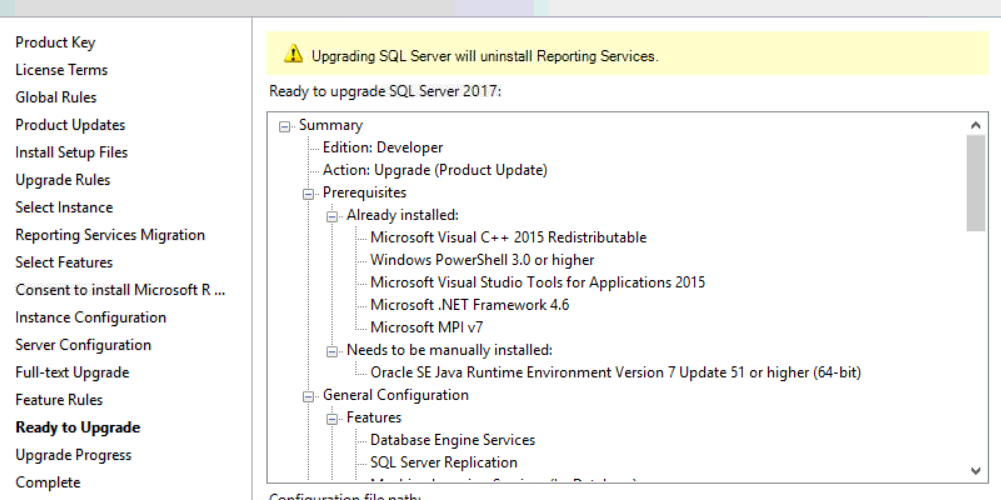Collapse the General Configuration node
This screenshot has width=1001, height=500.
(x=309, y=396)
